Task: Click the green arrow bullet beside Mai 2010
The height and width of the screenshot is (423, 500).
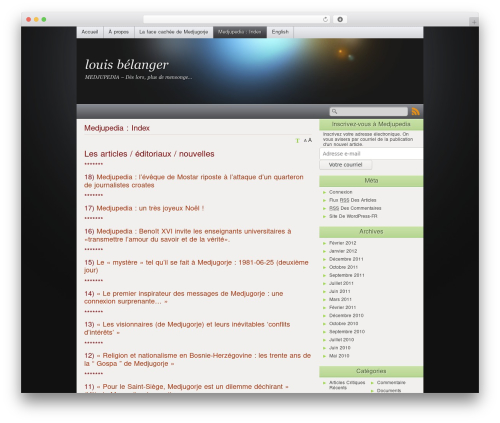Action: 325,356
